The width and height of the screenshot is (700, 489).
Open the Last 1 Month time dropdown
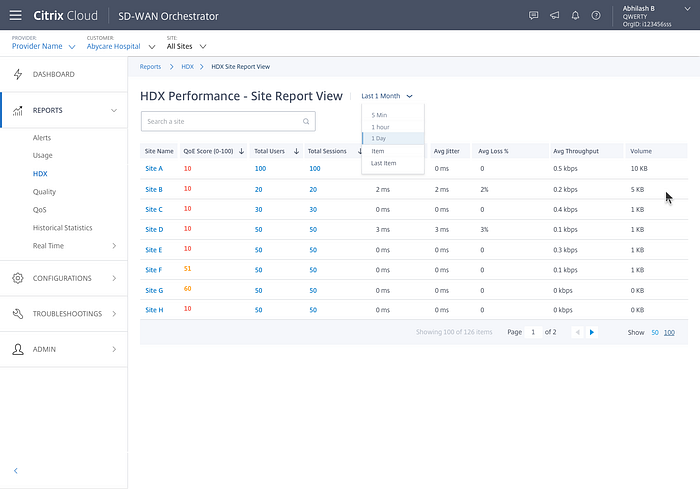pos(387,96)
